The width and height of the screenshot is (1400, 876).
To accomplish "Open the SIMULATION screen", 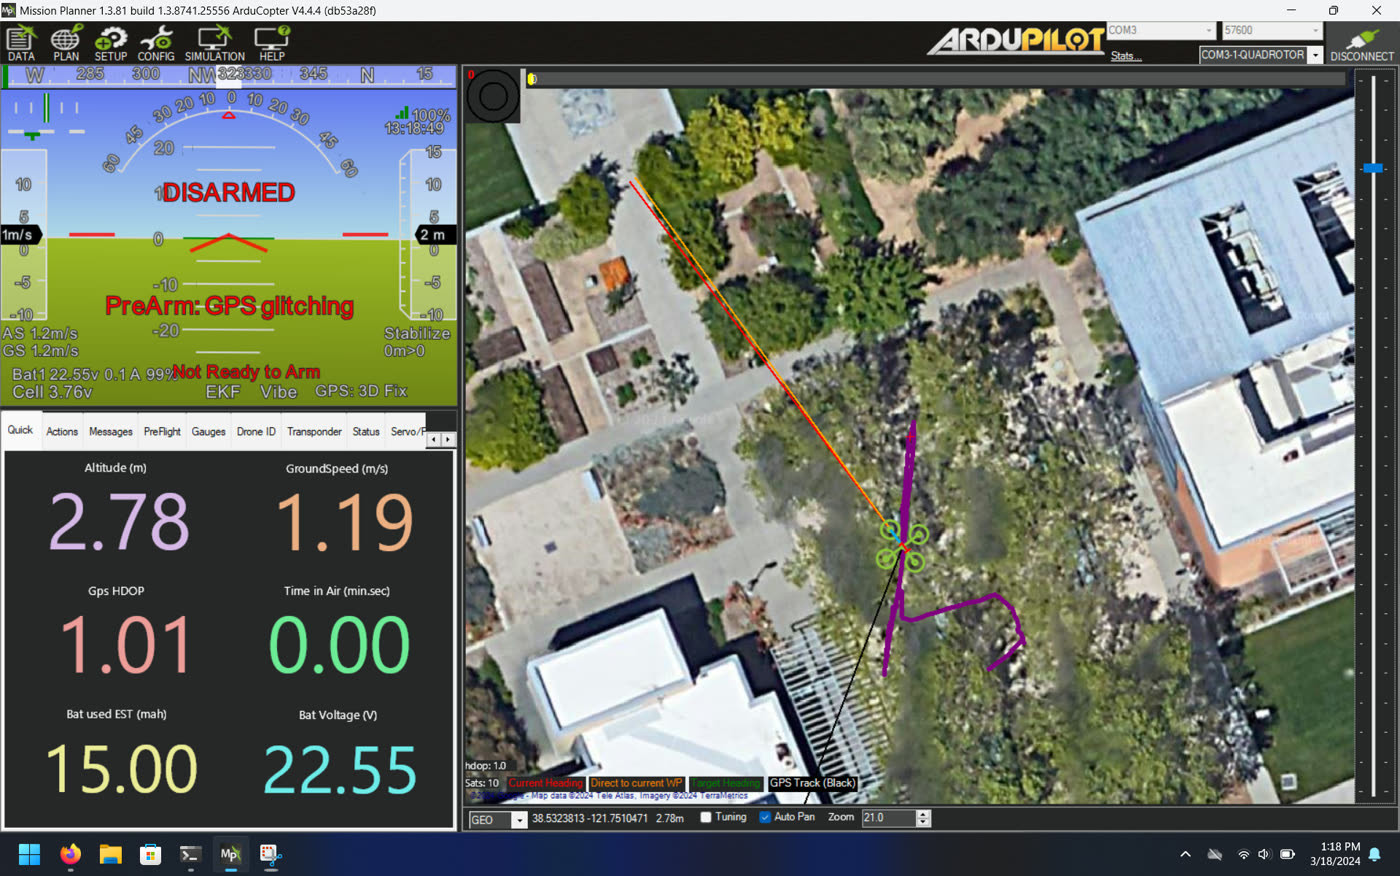I will pyautogui.click(x=214, y=44).
